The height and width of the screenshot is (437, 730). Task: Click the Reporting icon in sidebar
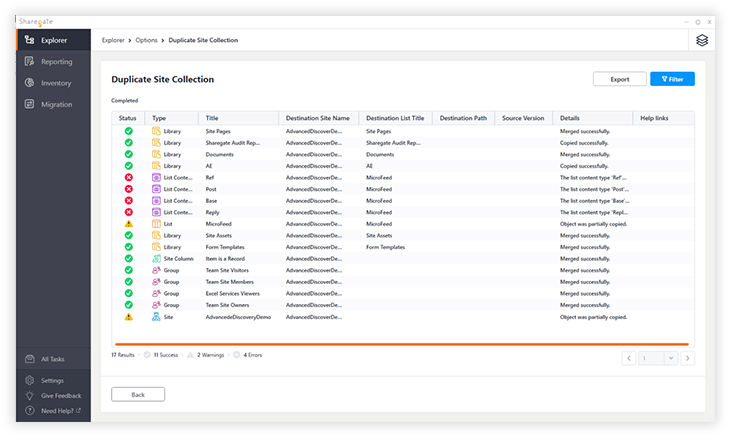29,61
